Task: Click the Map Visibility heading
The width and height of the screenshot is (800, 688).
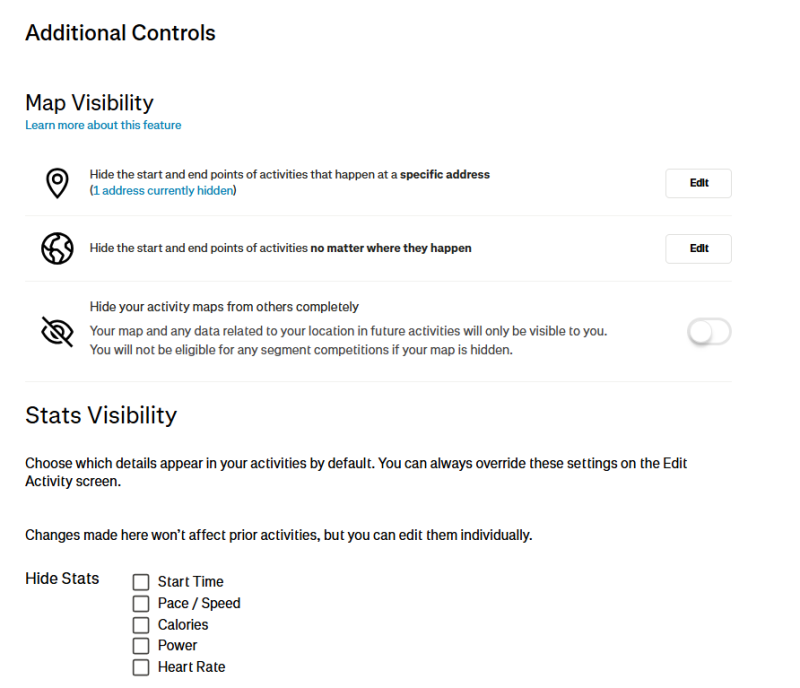Action: click(x=89, y=103)
